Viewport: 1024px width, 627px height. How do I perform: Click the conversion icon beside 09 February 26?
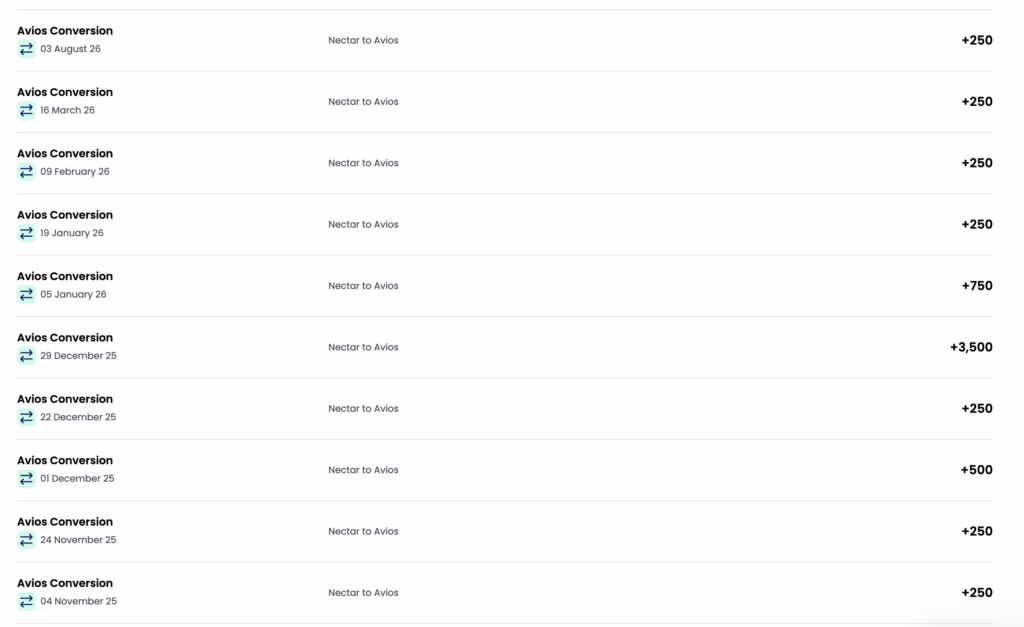[26, 172]
